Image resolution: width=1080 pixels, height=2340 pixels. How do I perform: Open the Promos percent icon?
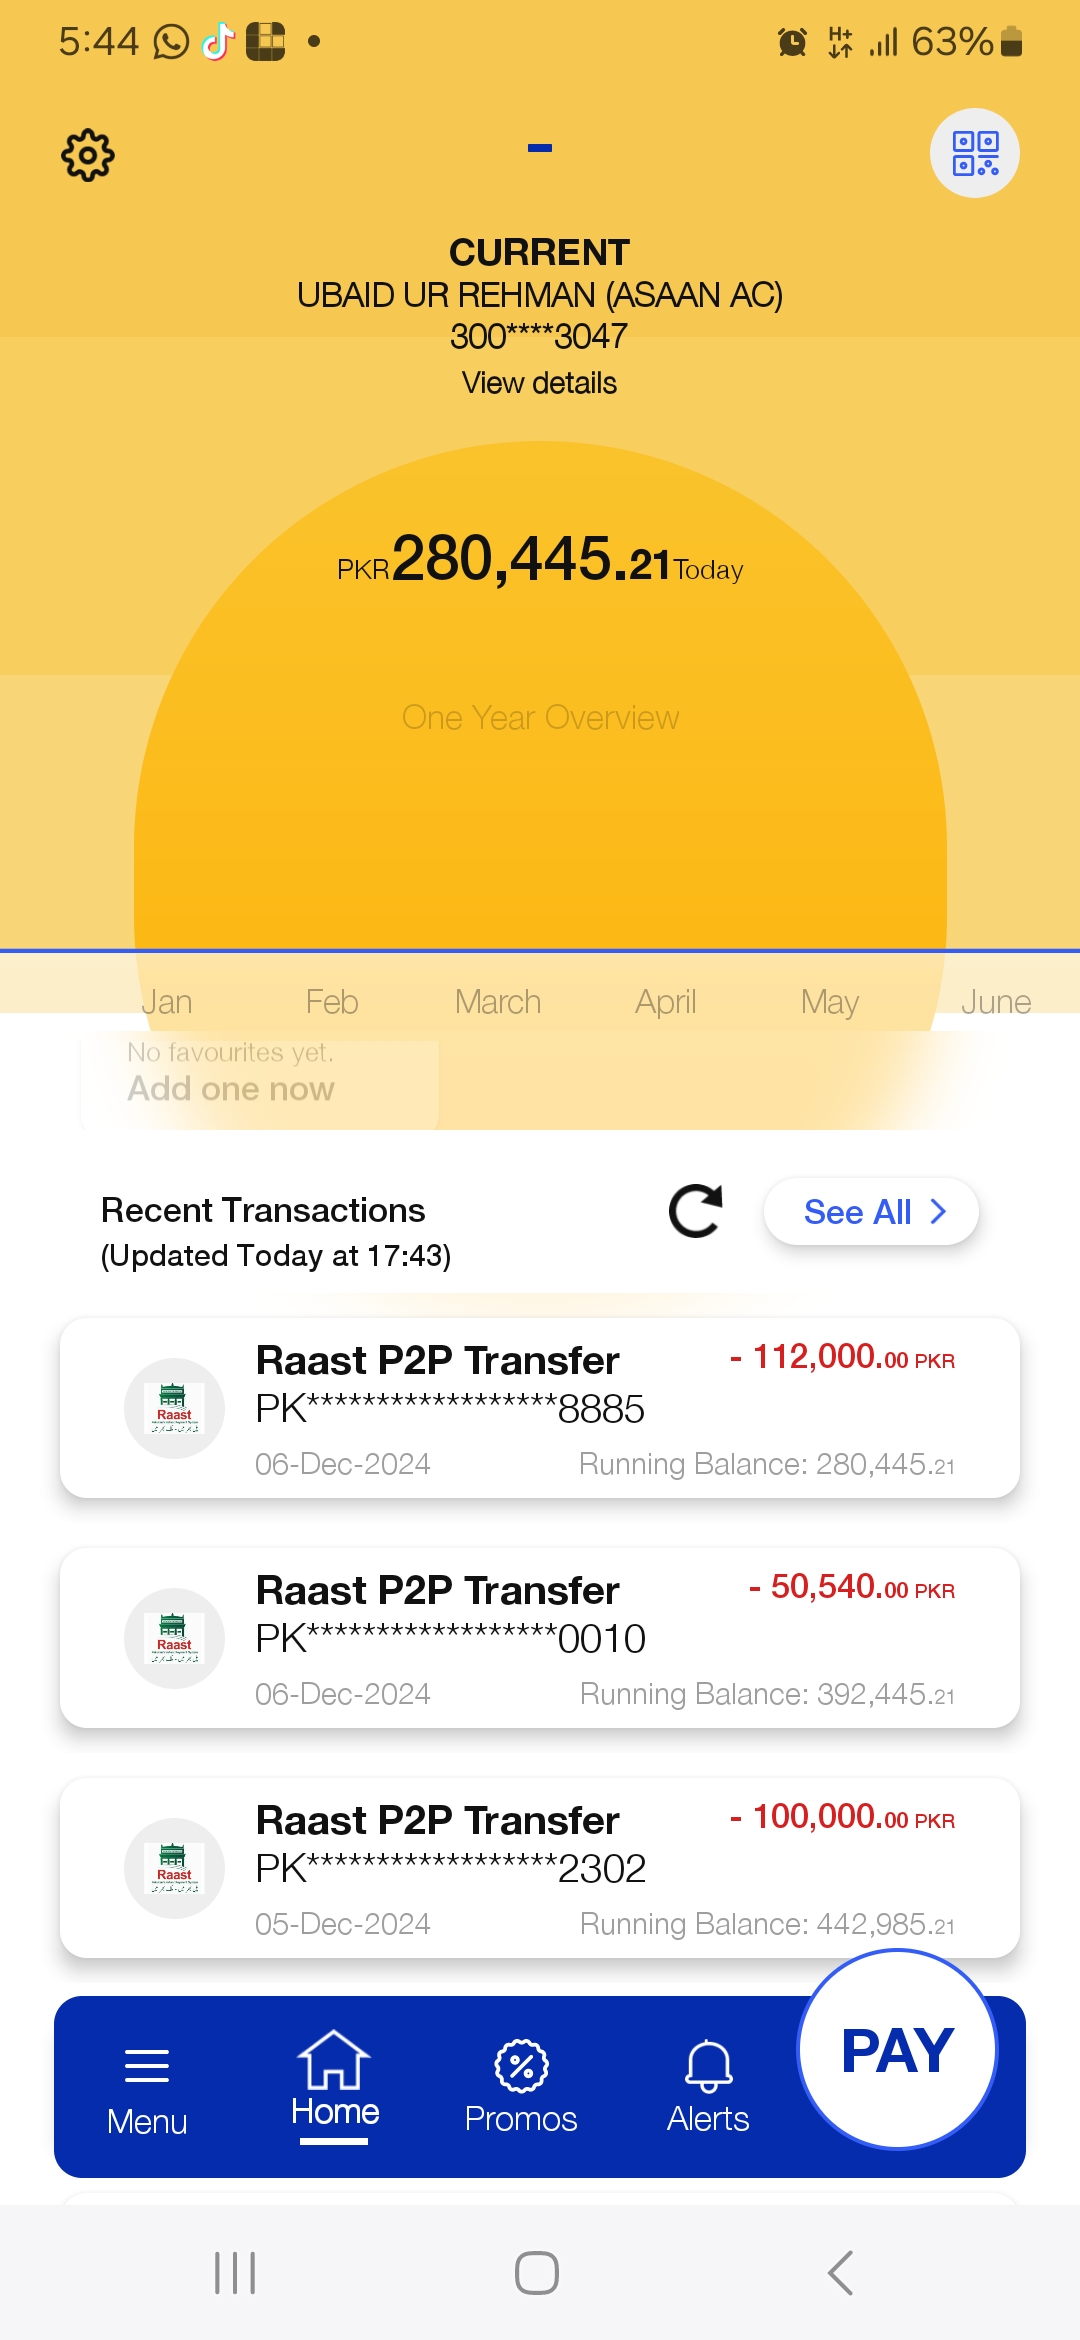point(521,2066)
